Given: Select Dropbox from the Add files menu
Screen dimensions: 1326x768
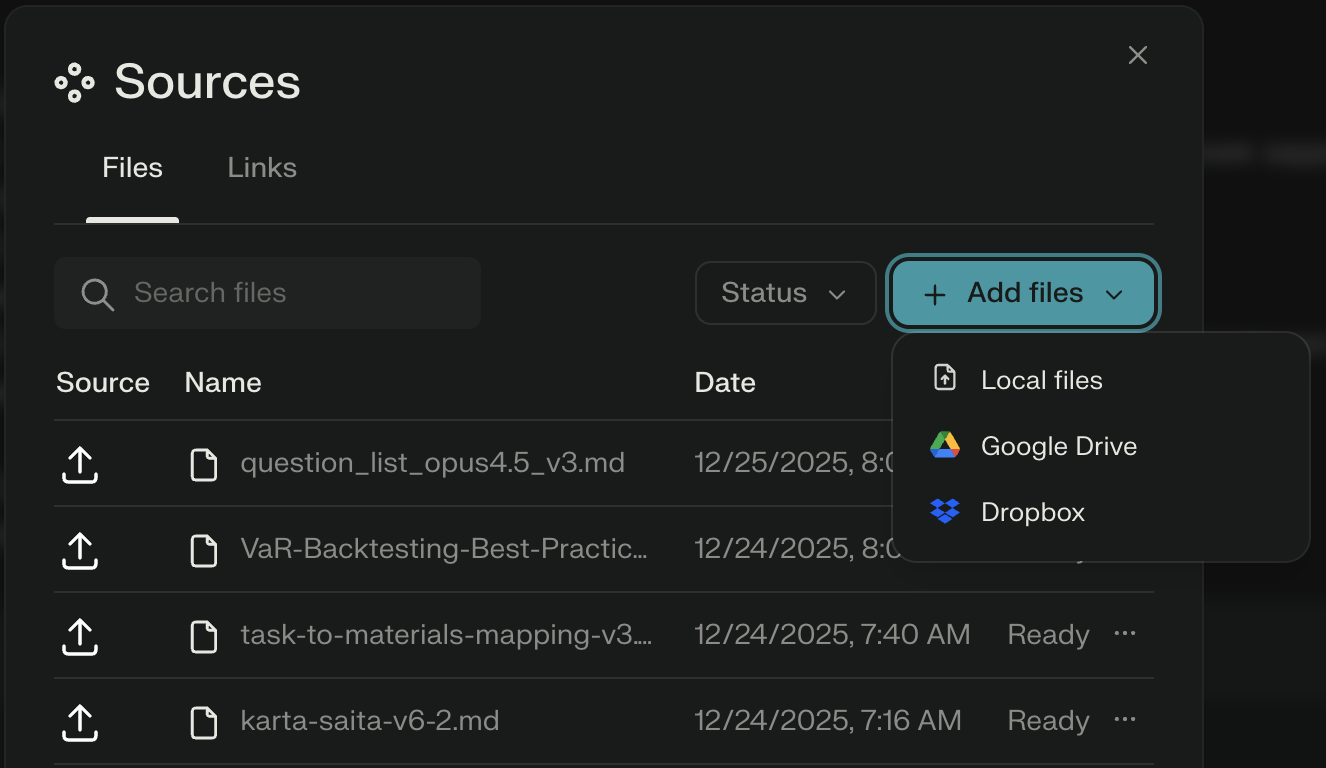Looking at the screenshot, I should 1032,512.
